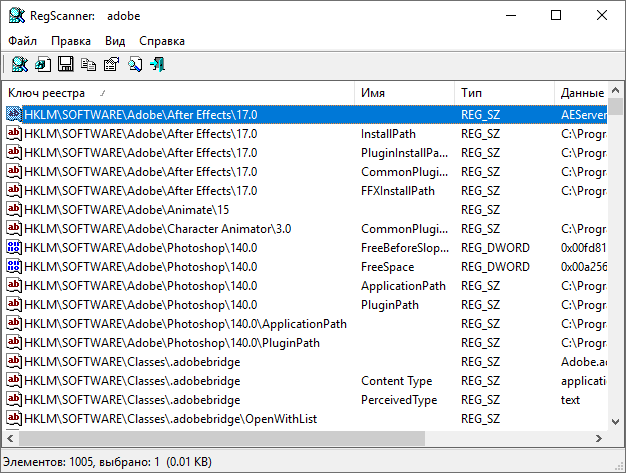Screen dimensions: 626x473
Task: Select the FreeBeforeSlop... name cell
Action: point(405,248)
